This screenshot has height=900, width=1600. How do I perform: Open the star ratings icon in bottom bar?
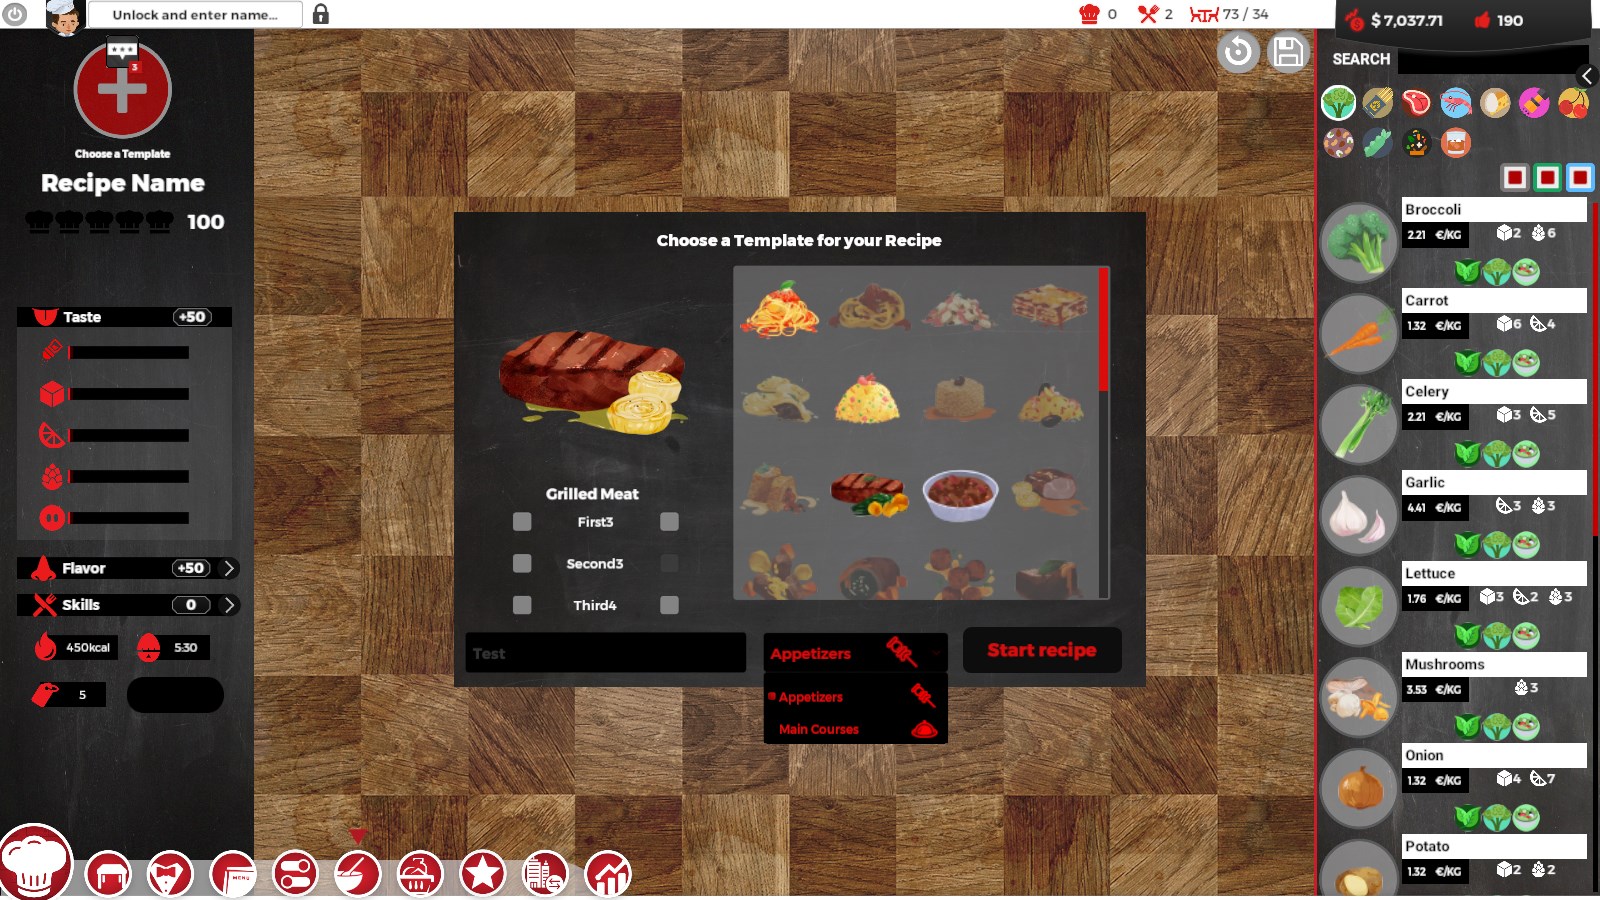(x=483, y=875)
